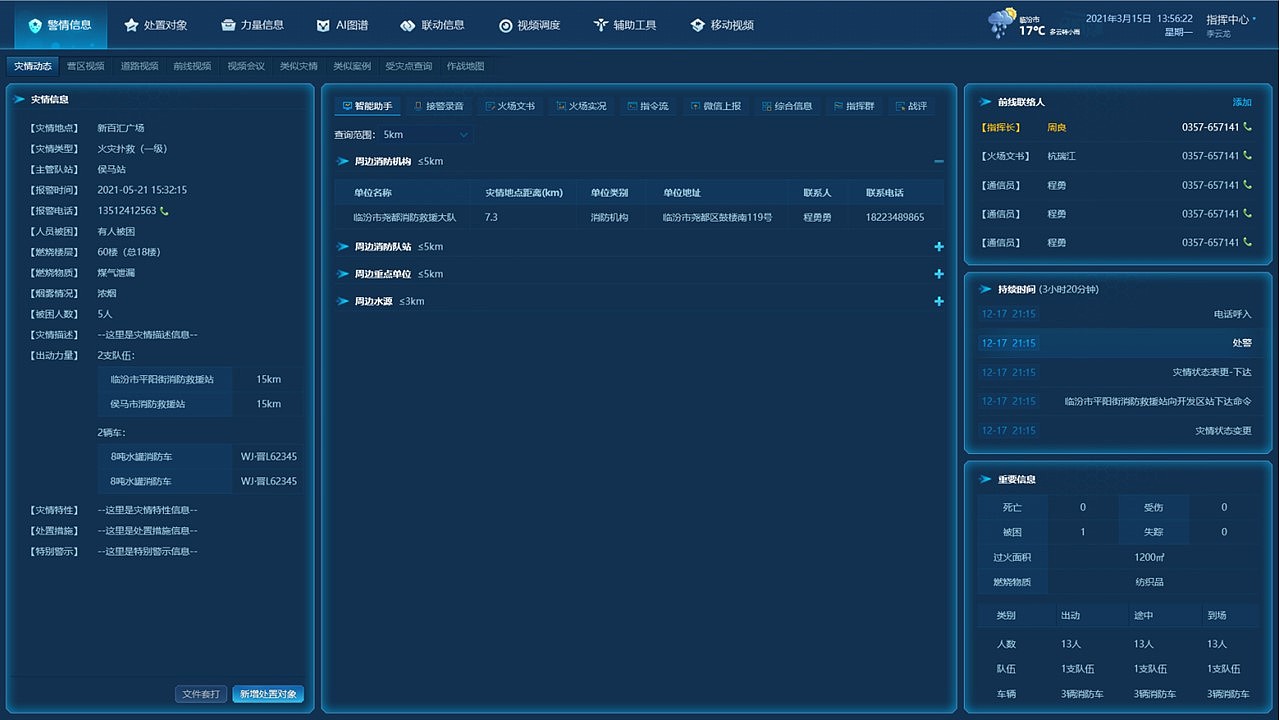
Task: Click the contact phone 18223489865
Action: pyautogui.click(x=895, y=217)
